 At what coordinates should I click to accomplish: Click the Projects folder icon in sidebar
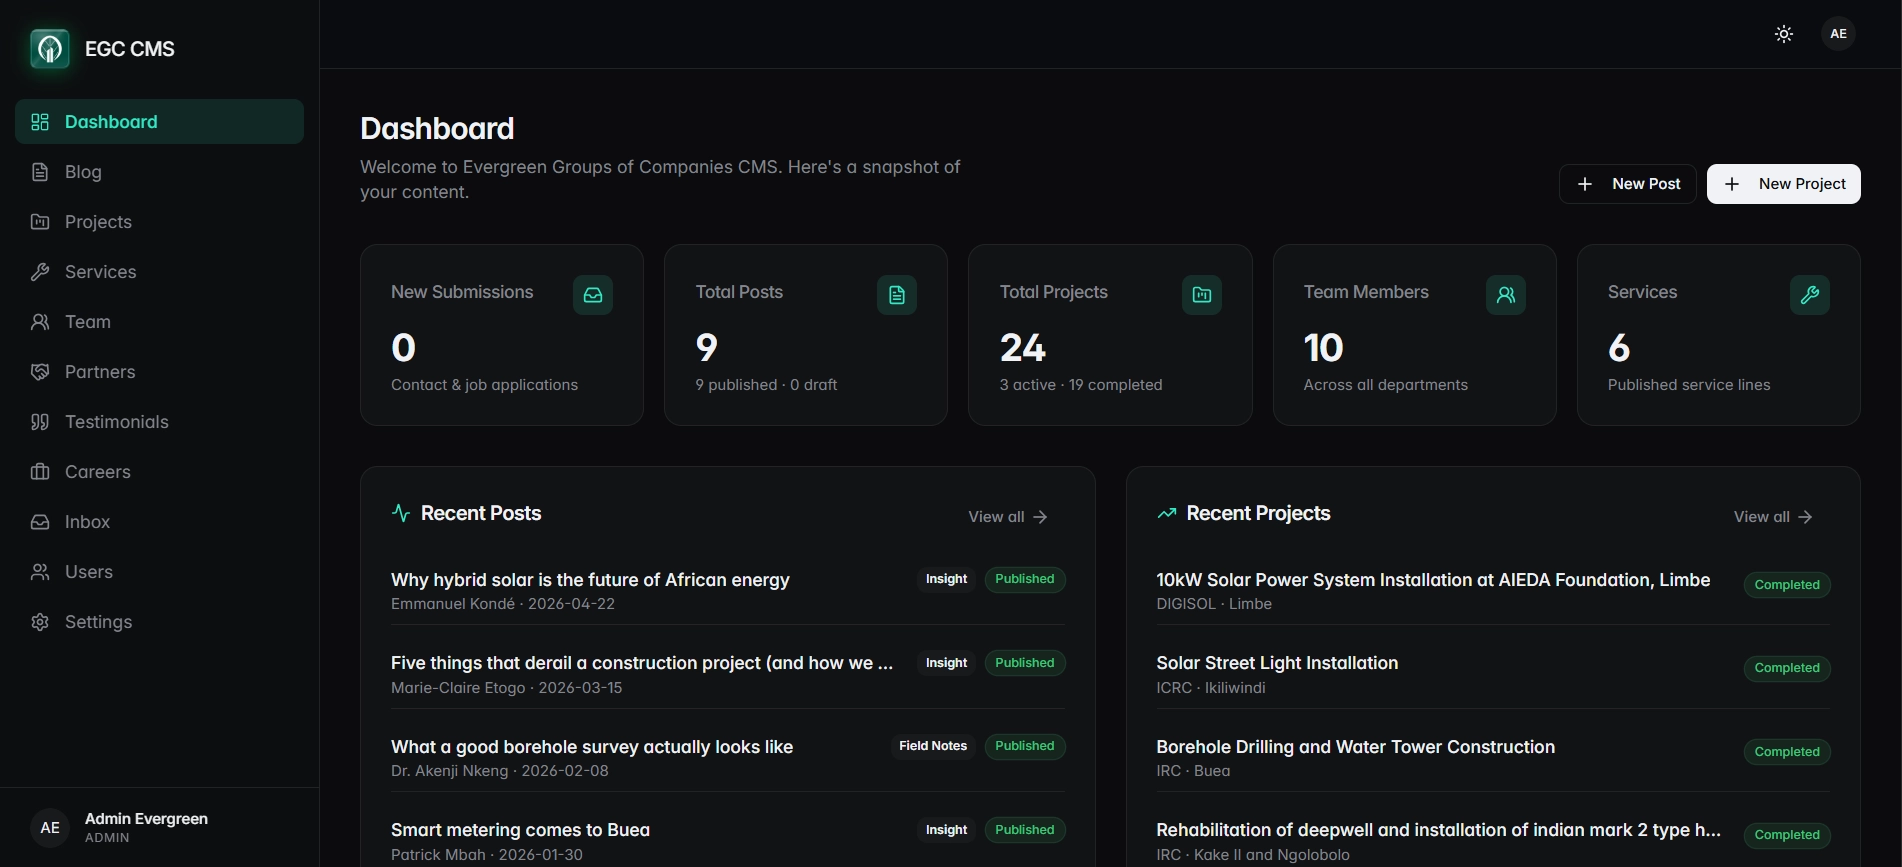pyautogui.click(x=40, y=222)
